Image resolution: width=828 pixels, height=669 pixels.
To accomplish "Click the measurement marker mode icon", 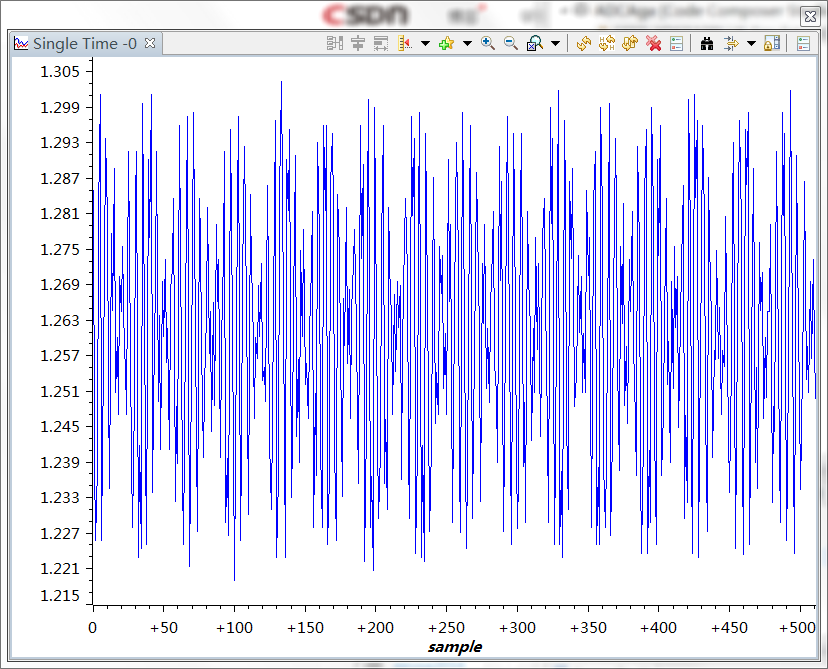I will click(x=405, y=43).
